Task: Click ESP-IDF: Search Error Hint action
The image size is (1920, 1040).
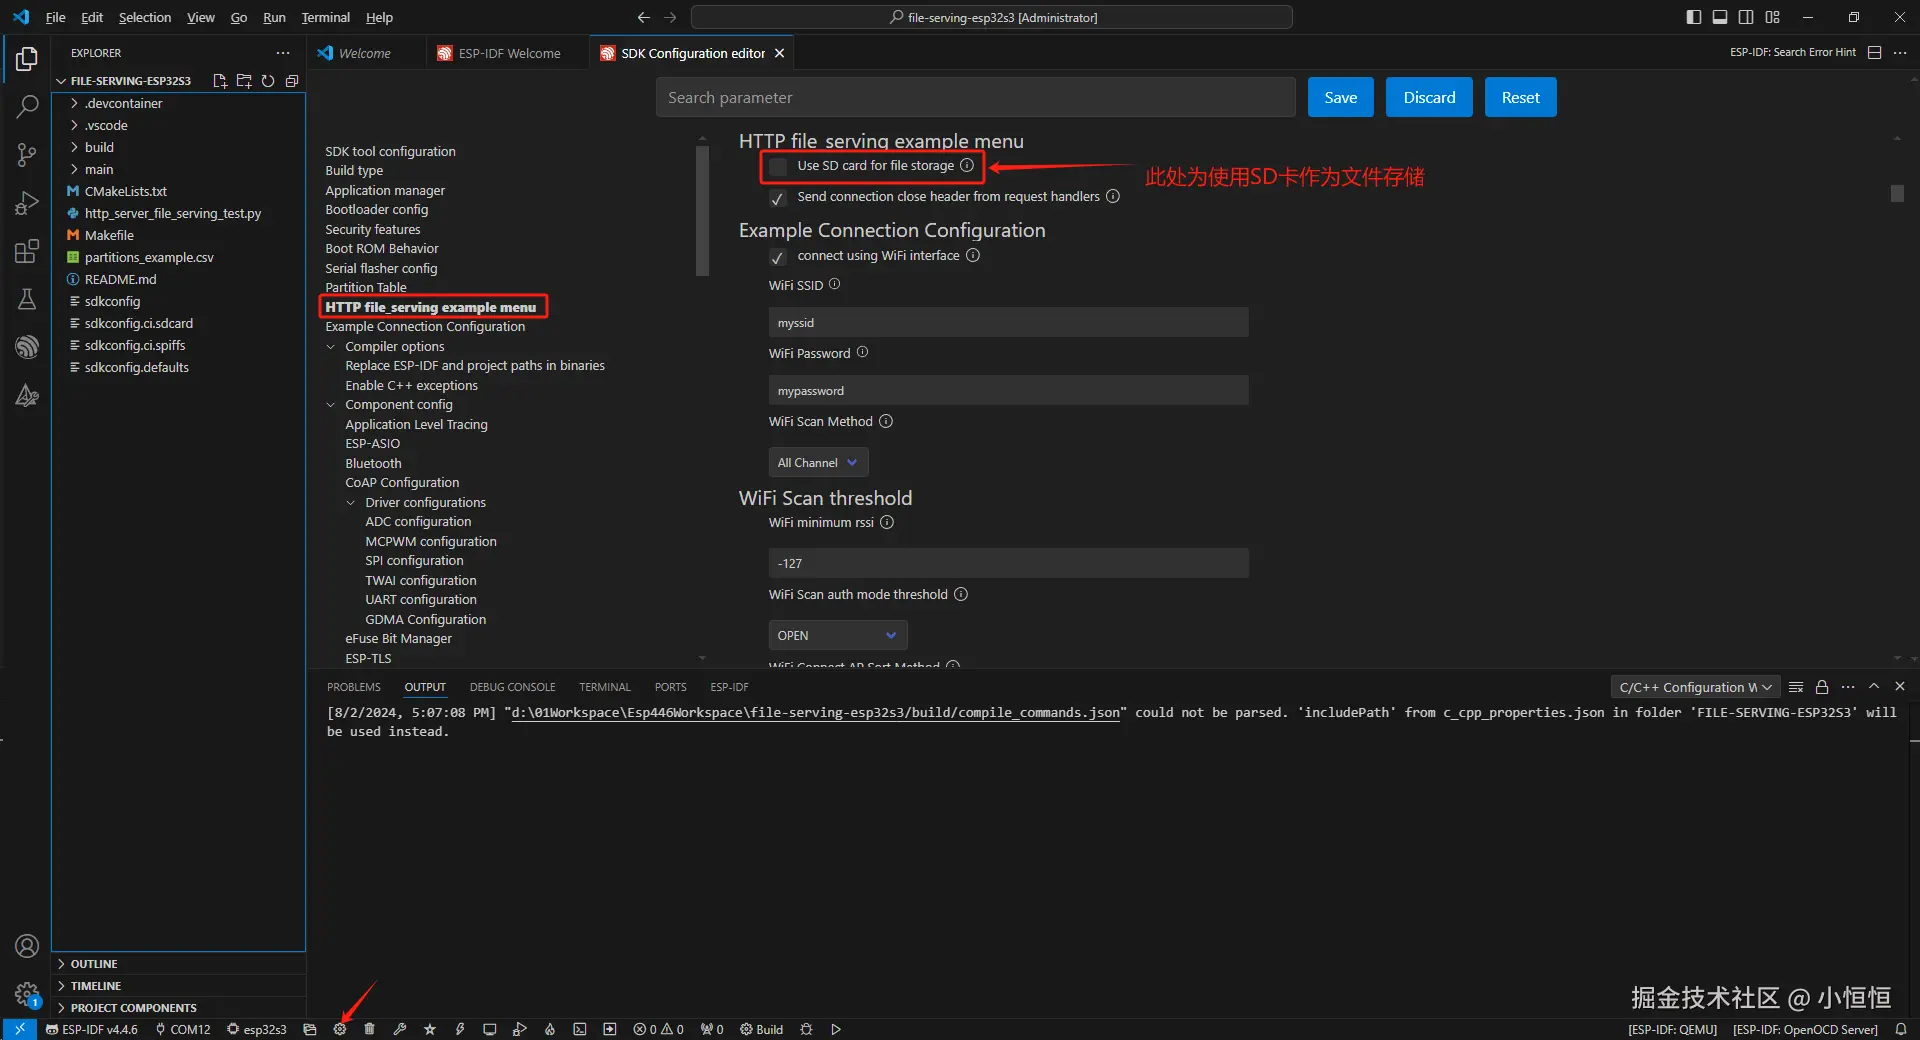Action: (1793, 53)
